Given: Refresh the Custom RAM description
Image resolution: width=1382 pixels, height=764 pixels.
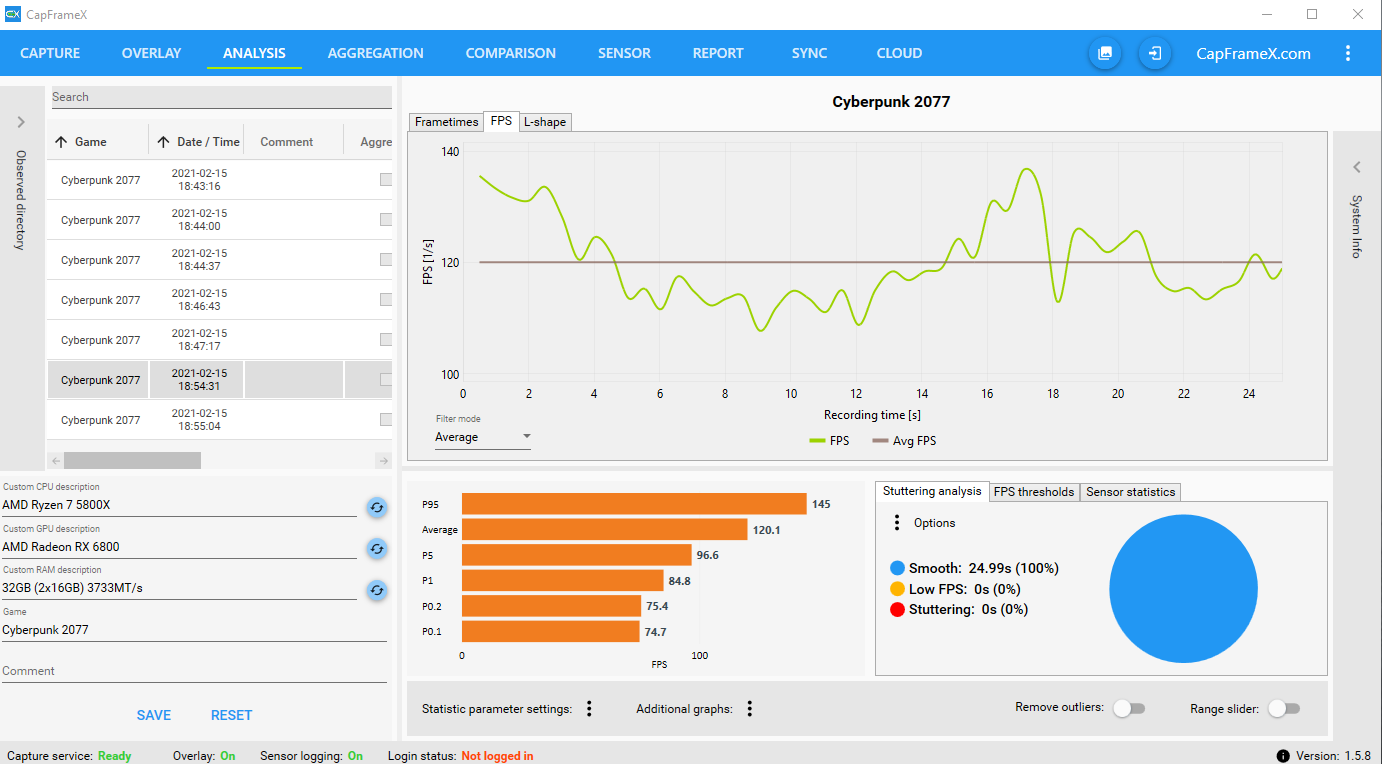Looking at the screenshot, I should click(377, 590).
